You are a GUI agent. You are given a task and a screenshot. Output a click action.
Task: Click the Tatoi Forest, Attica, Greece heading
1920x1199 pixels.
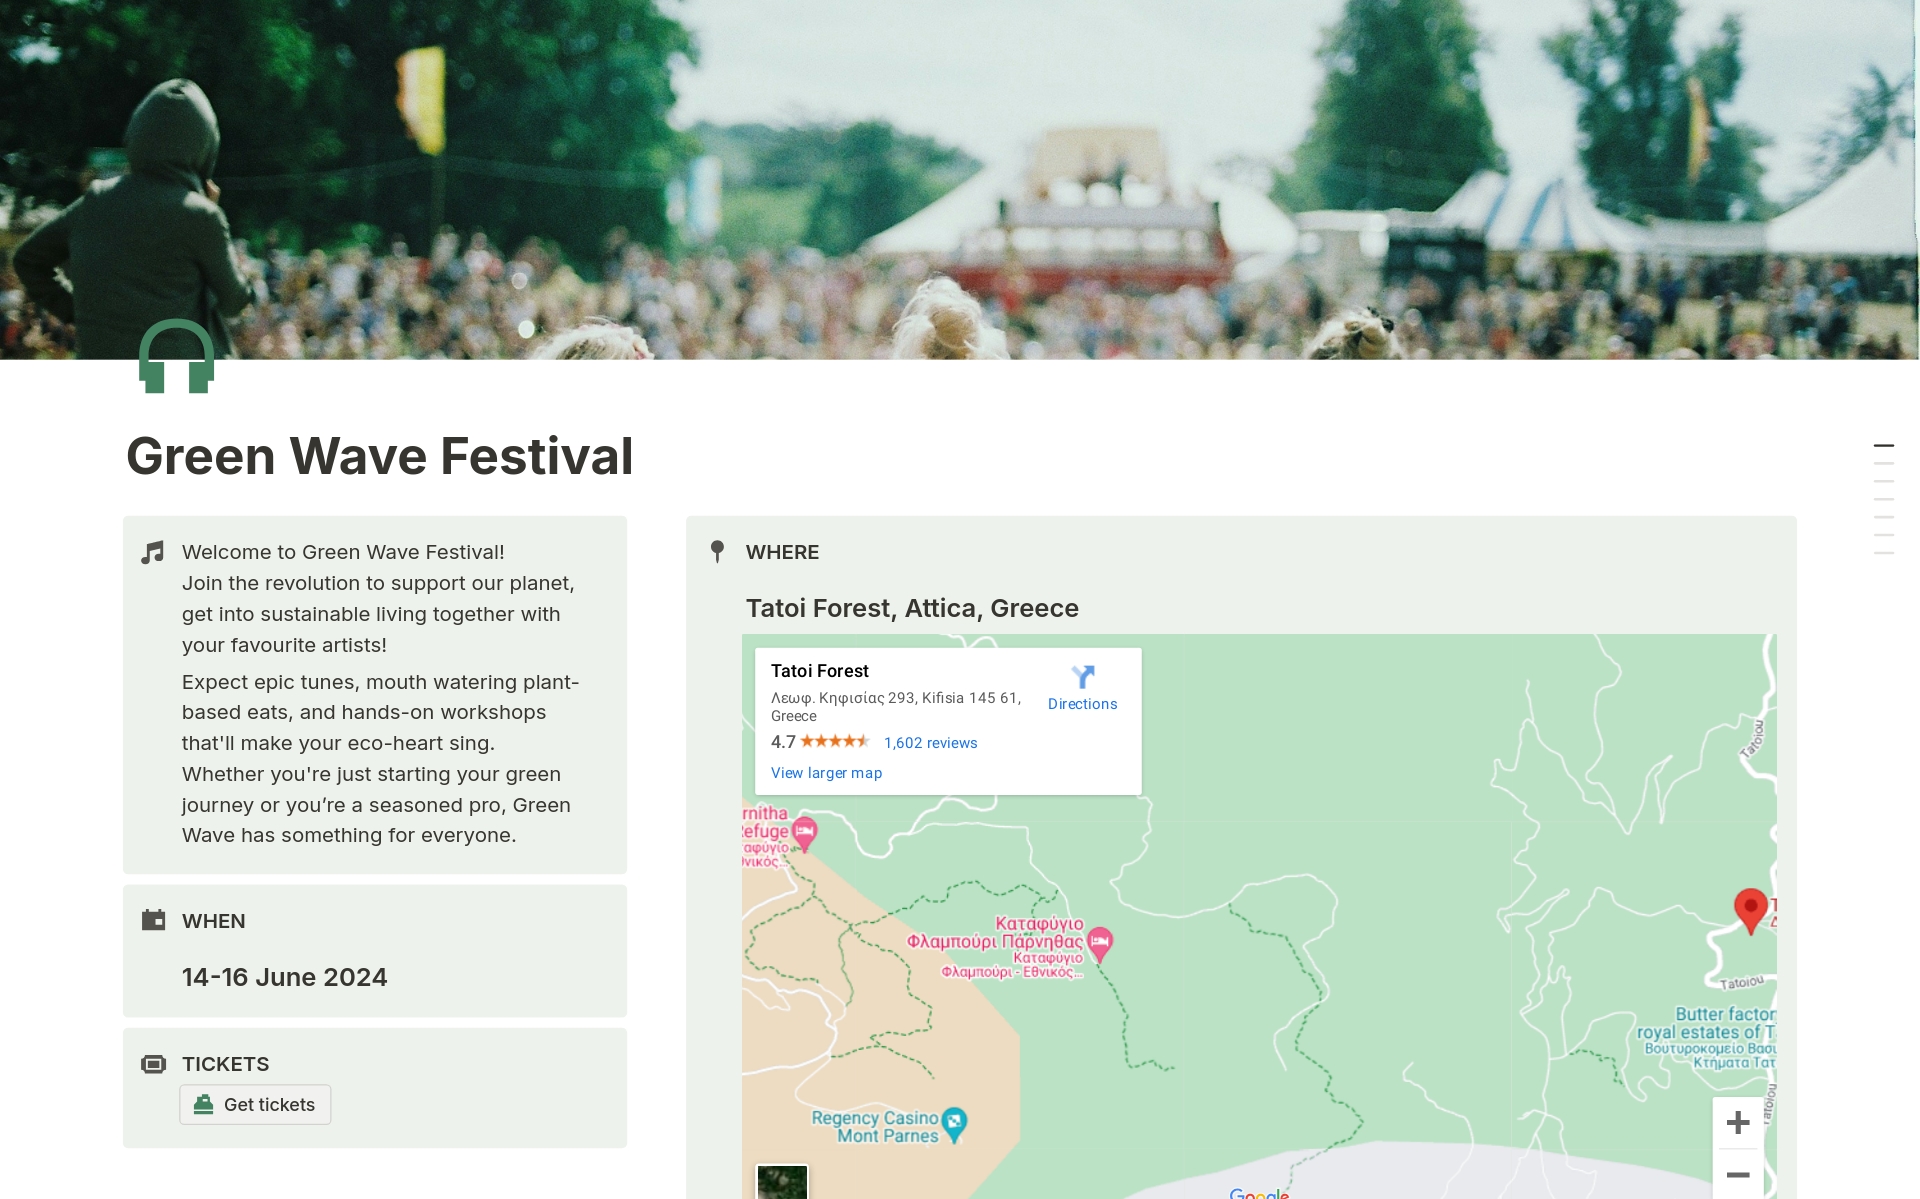point(912,608)
